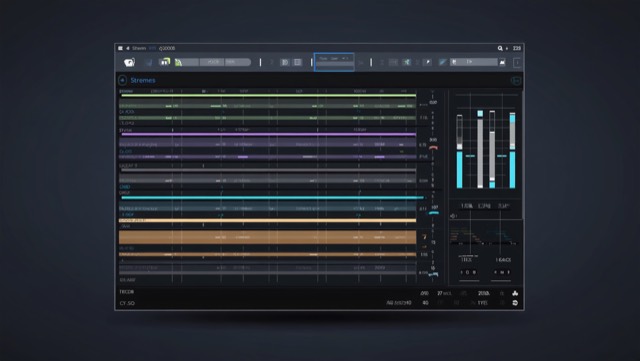The width and height of the screenshot is (640, 361).
Task: Click the green-and-white stacked bars toolbar icon
Action: (x=165, y=62)
